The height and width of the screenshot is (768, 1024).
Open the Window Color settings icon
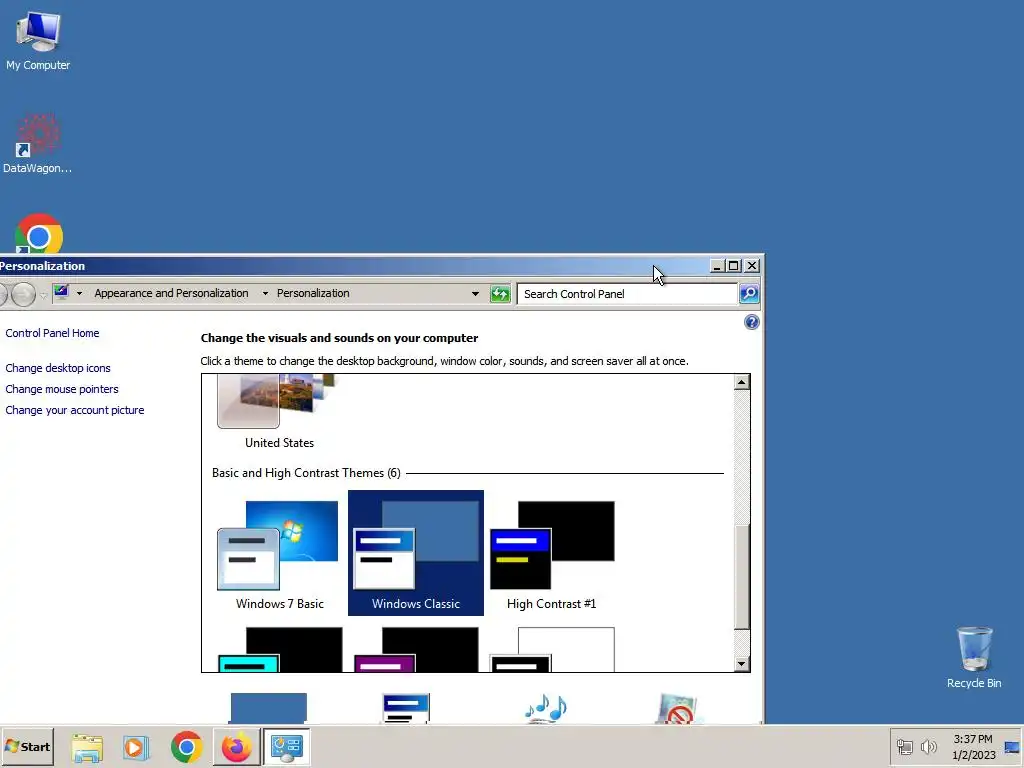(406, 708)
